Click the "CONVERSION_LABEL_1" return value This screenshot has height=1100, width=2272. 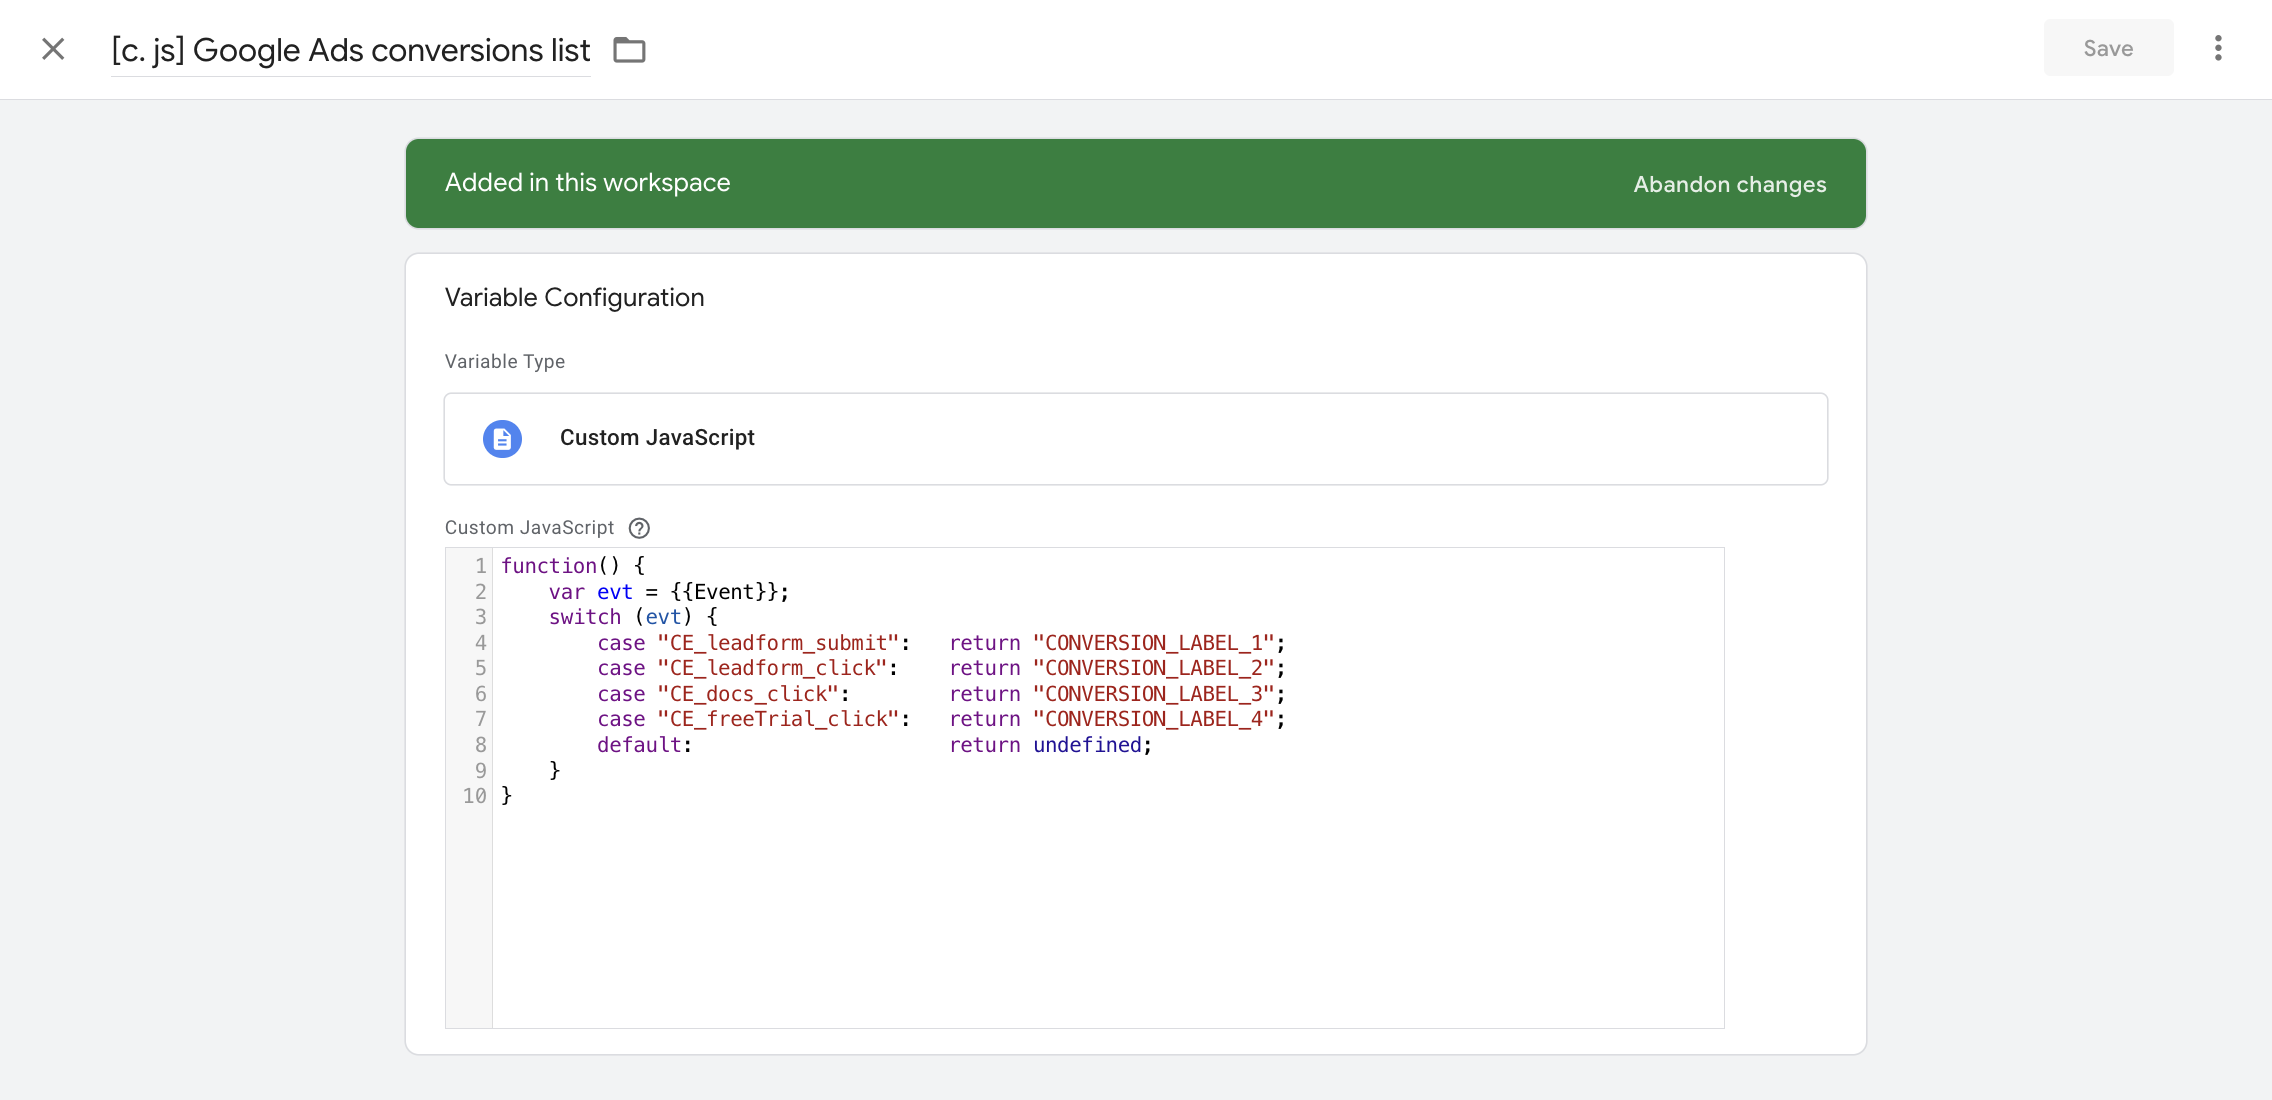[1154, 643]
